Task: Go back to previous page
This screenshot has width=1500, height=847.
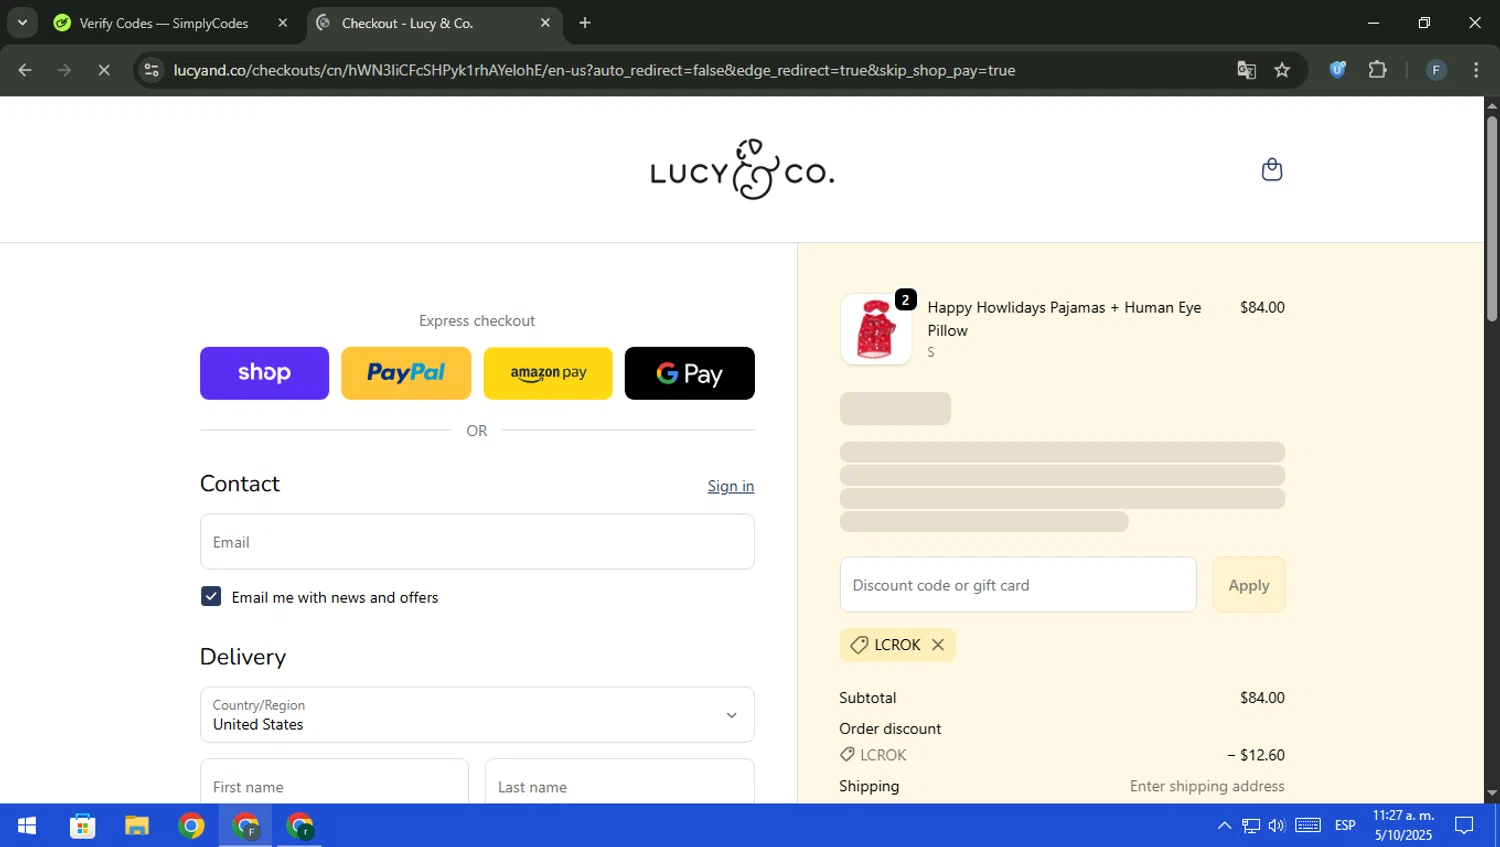Action: coord(25,70)
